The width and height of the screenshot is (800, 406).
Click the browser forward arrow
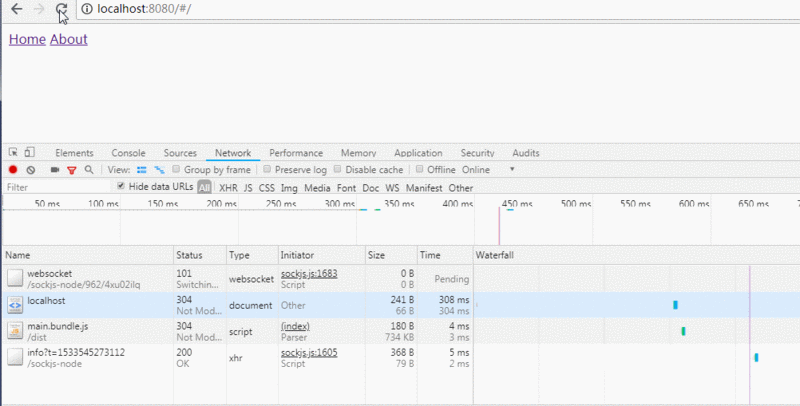tap(39, 9)
